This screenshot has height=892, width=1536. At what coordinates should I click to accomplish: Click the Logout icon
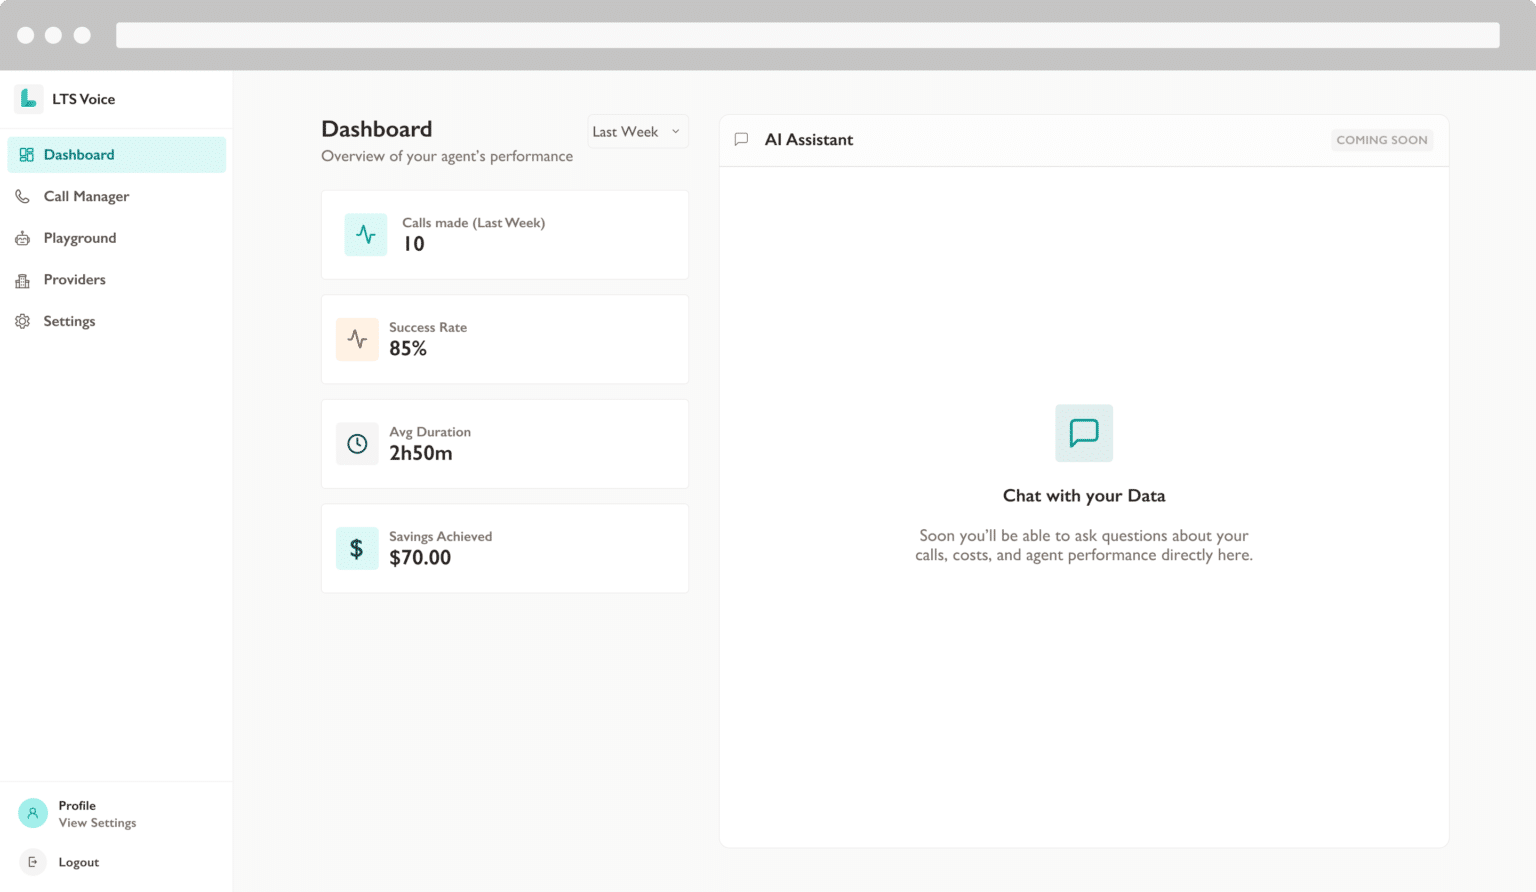tap(32, 861)
